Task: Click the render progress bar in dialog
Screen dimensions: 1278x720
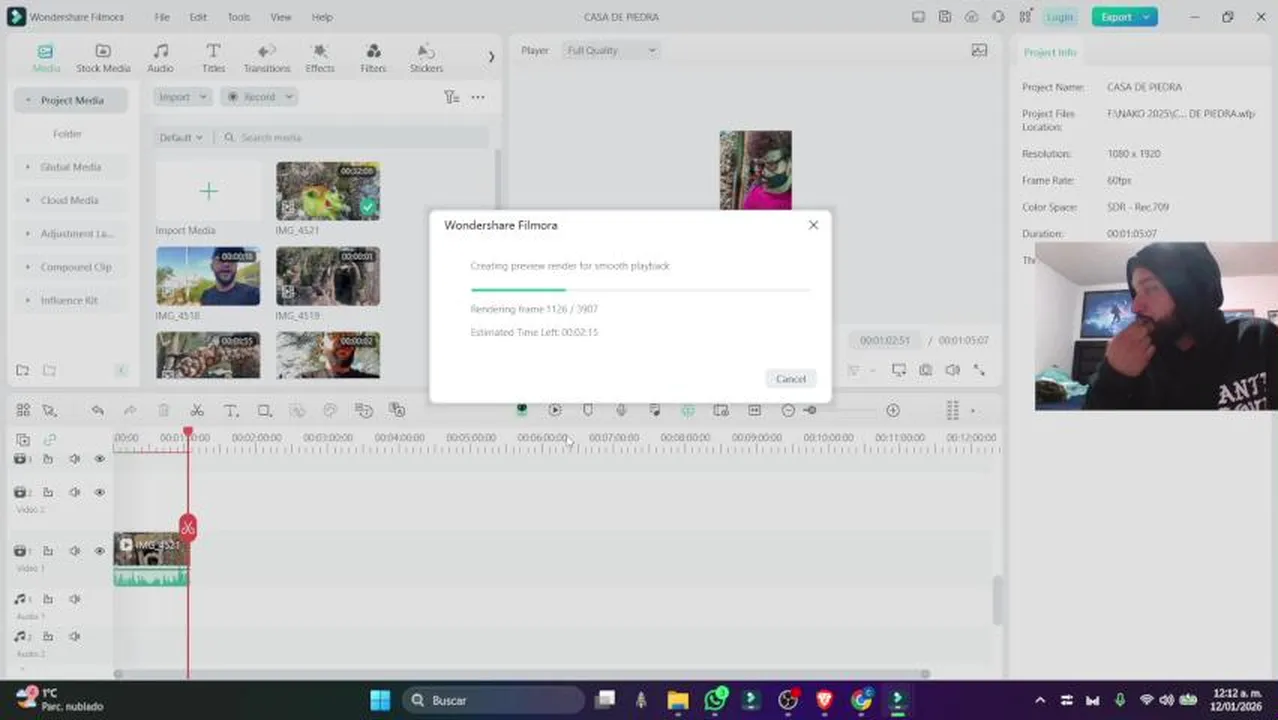Action: click(x=640, y=289)
